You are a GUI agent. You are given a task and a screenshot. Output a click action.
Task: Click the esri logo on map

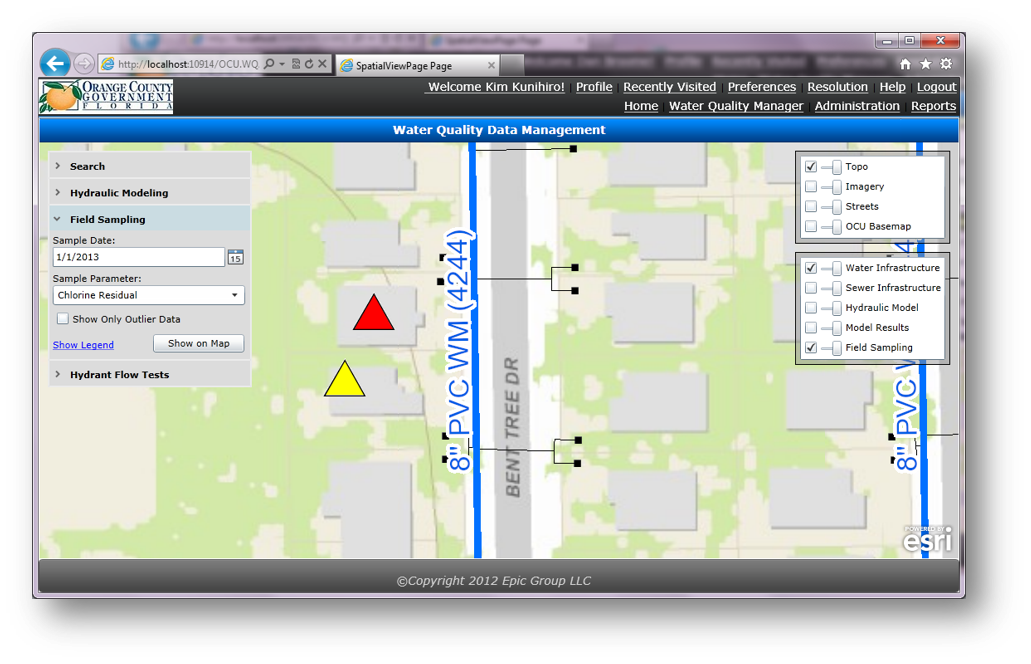click(927, 539)
